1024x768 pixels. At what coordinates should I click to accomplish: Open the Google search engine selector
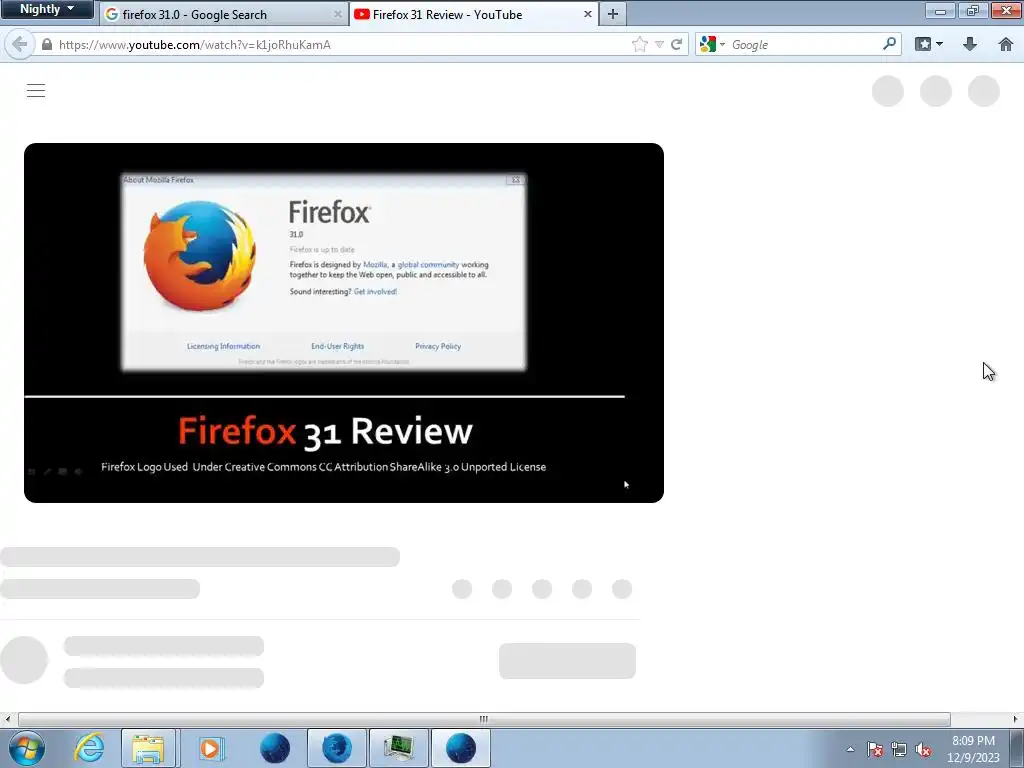(x=712, y=44)
